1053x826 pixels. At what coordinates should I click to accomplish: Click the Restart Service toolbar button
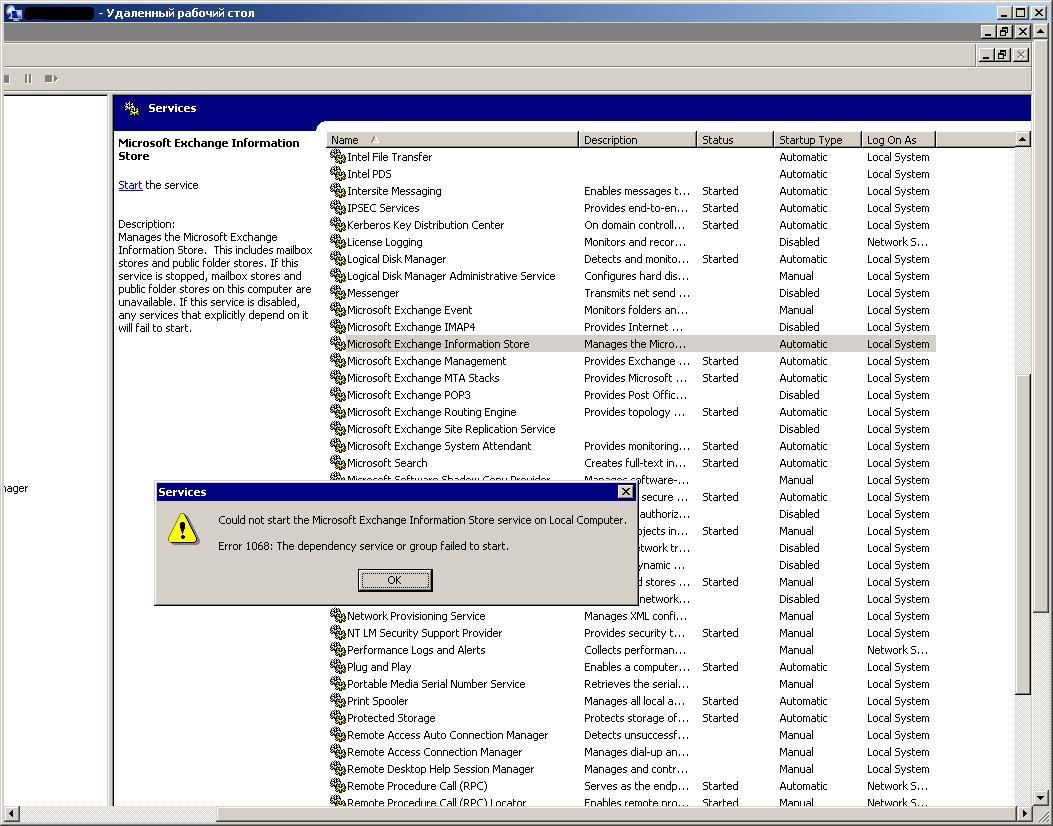51,79
